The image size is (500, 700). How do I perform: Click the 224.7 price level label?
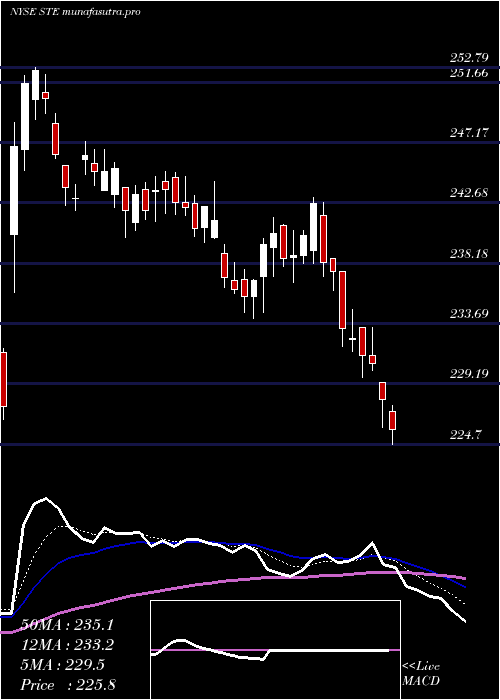coord(465,434)
